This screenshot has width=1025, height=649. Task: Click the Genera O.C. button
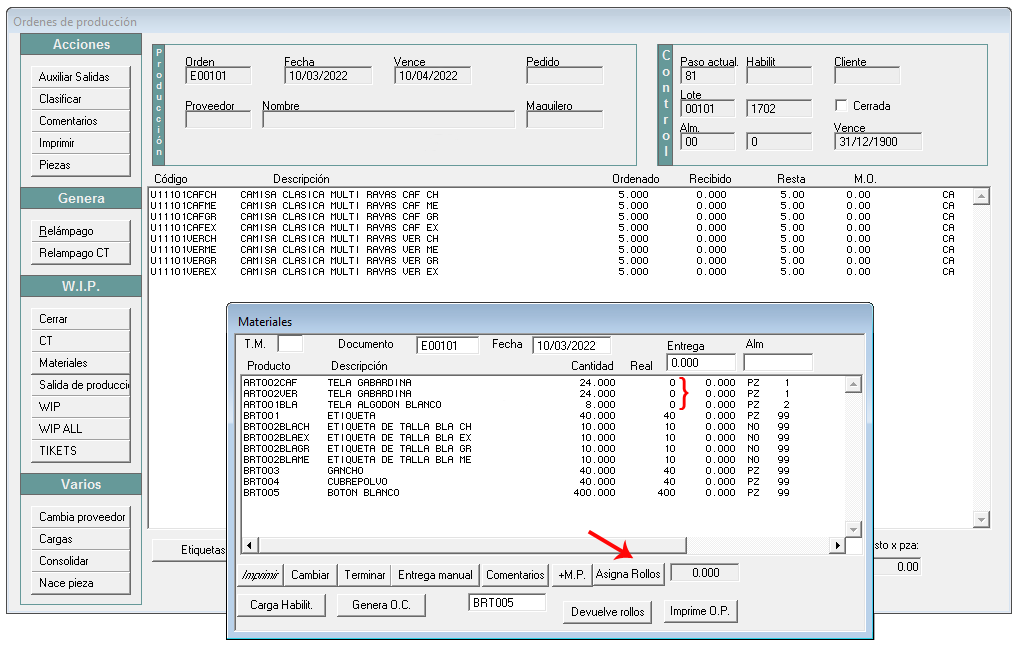click(x=381, y=605)
